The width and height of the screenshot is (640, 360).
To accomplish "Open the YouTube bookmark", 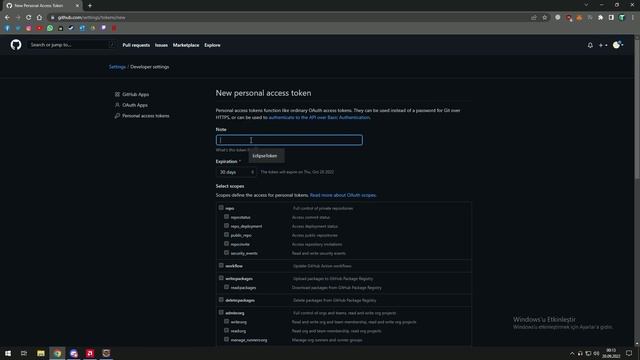I will click(x=39, y=28).
